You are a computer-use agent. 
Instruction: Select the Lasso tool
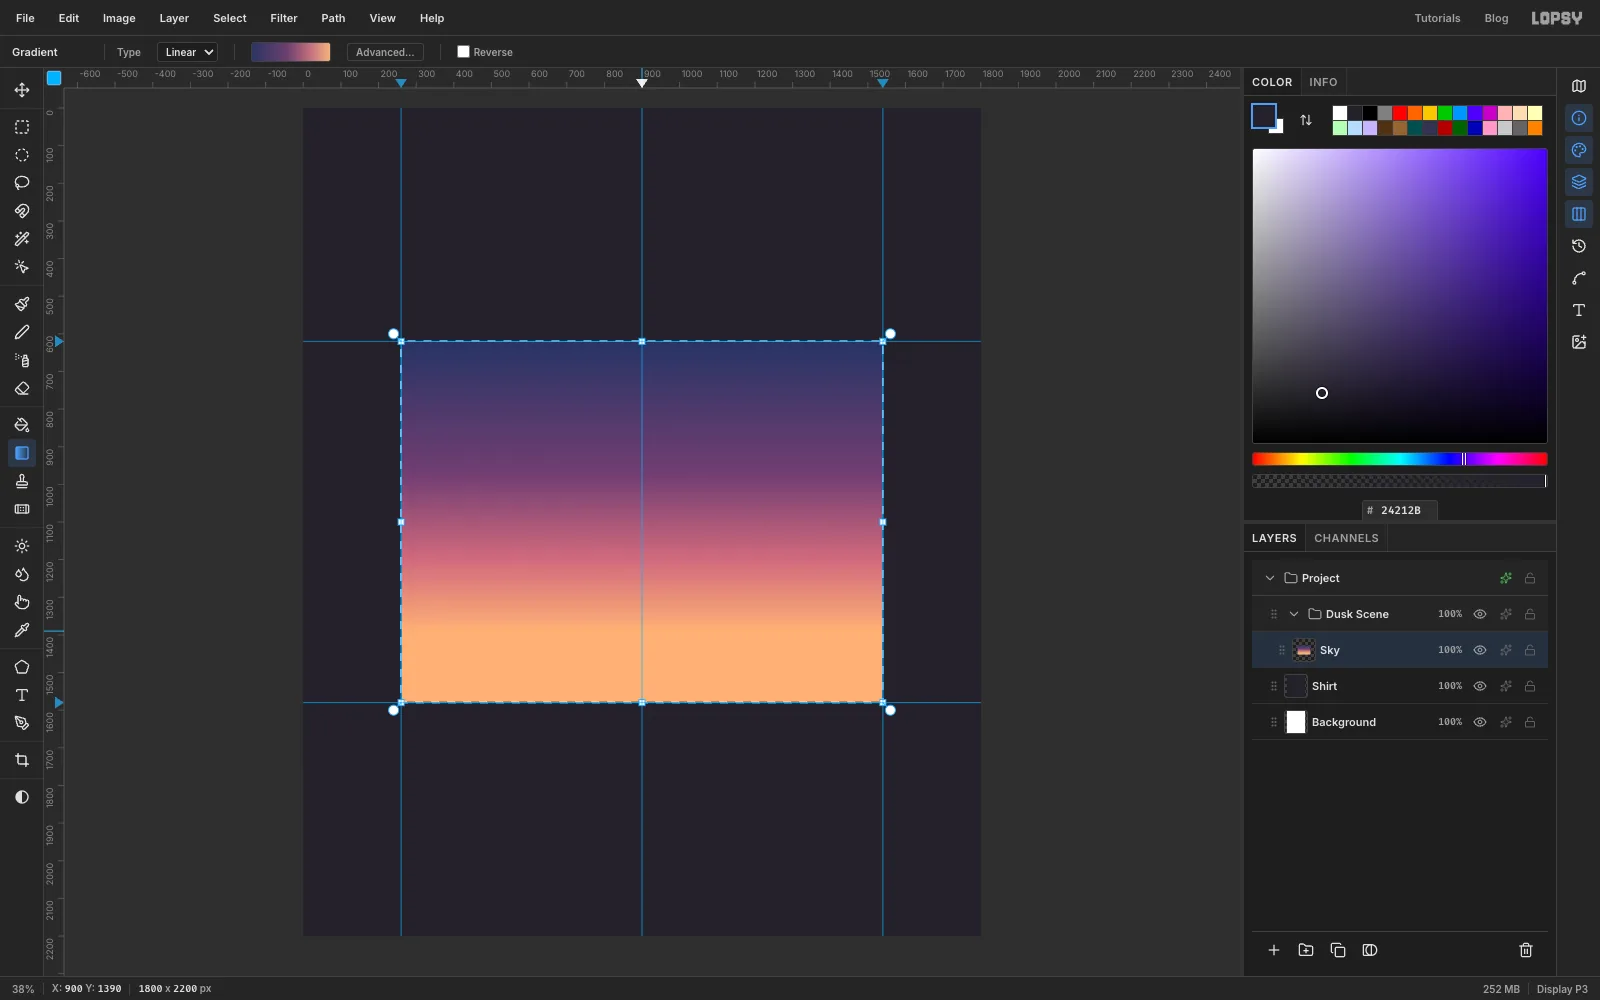coord(21,183)
